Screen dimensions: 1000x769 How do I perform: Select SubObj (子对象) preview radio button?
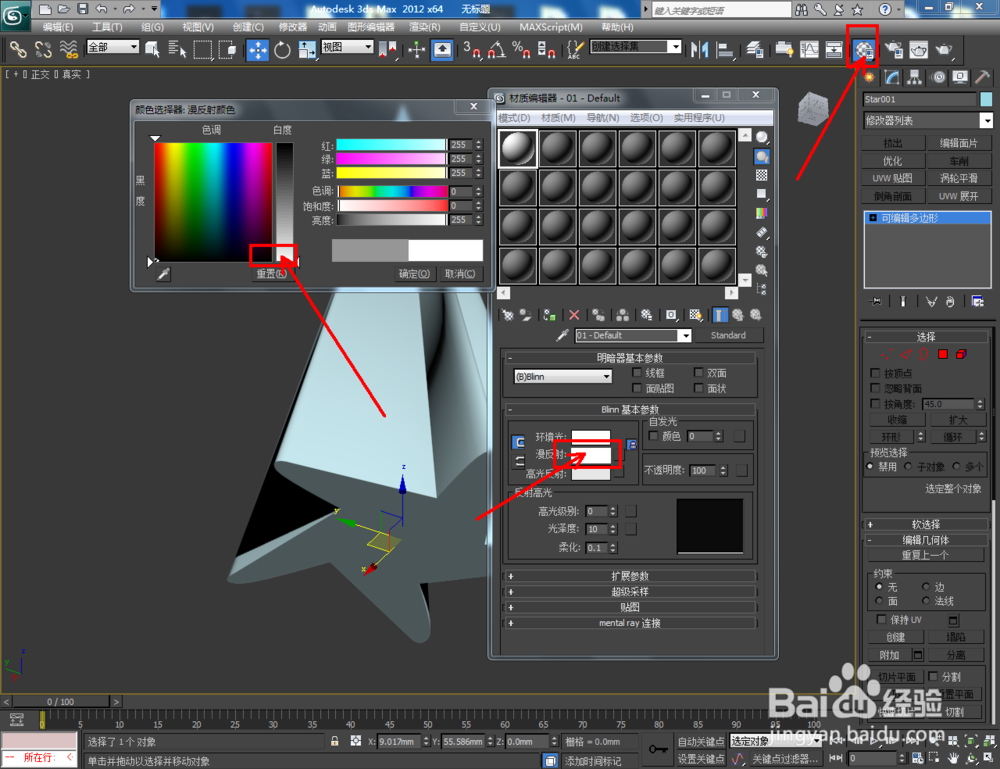(x=908, y=466)
